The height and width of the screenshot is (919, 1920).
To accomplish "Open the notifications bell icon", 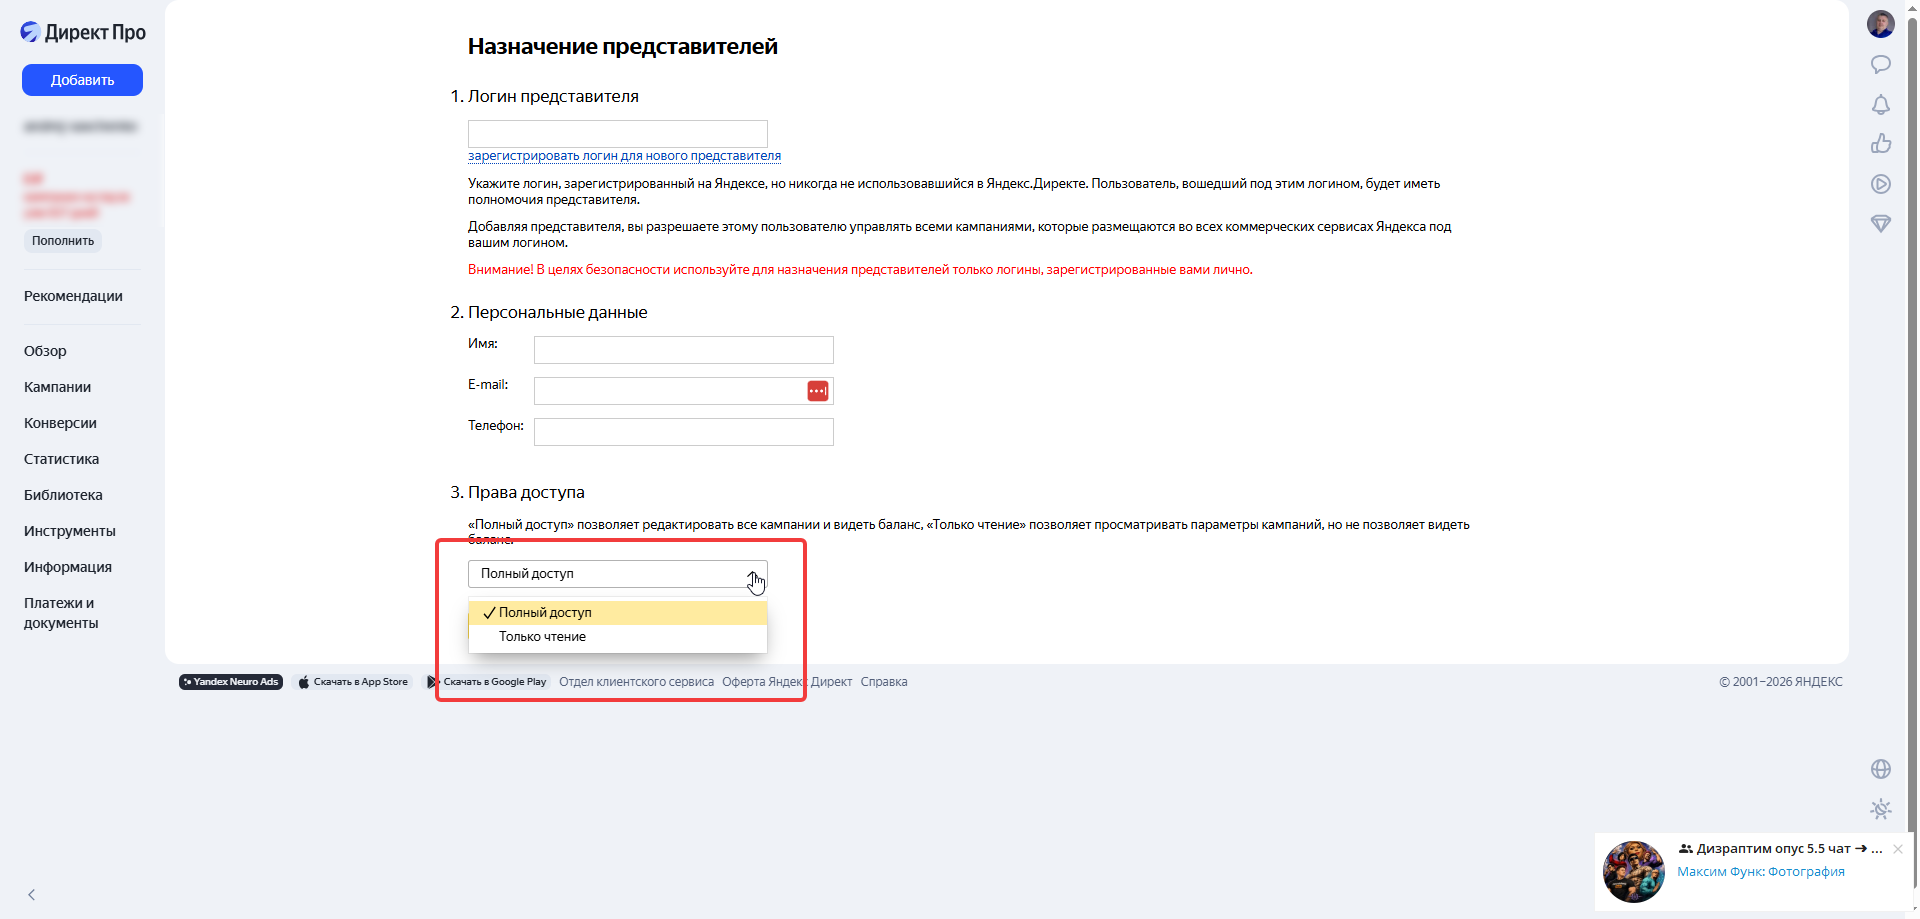I will coord(1881,105).
